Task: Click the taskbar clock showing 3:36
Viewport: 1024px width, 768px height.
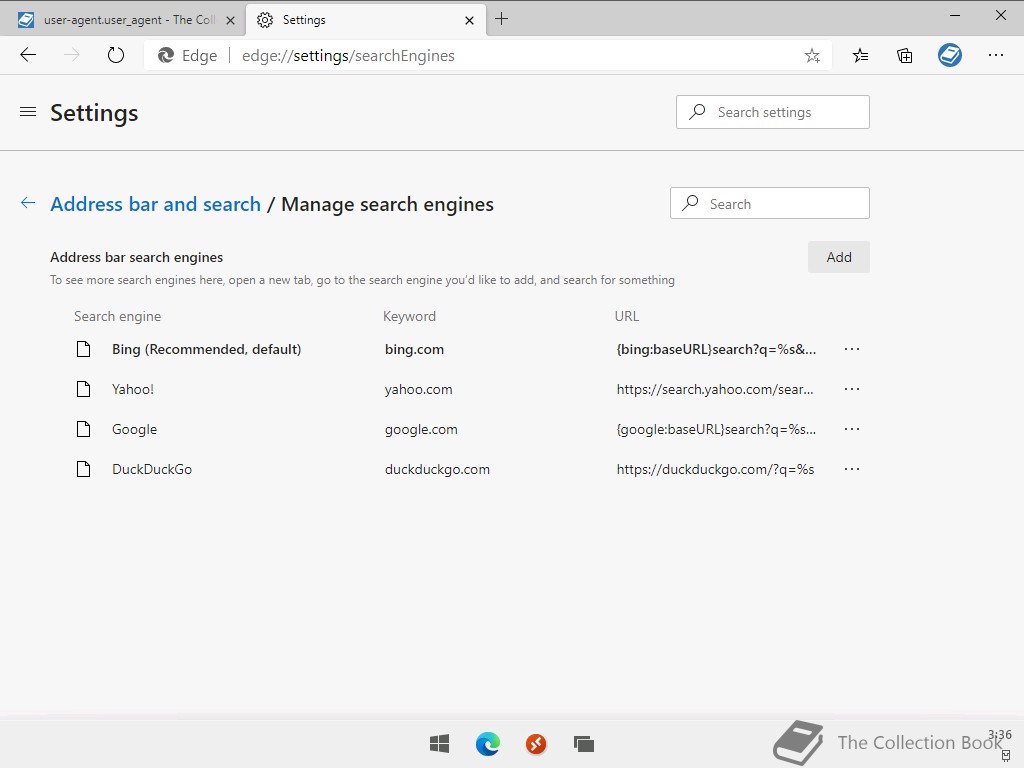Action: tap(1000, 735)
